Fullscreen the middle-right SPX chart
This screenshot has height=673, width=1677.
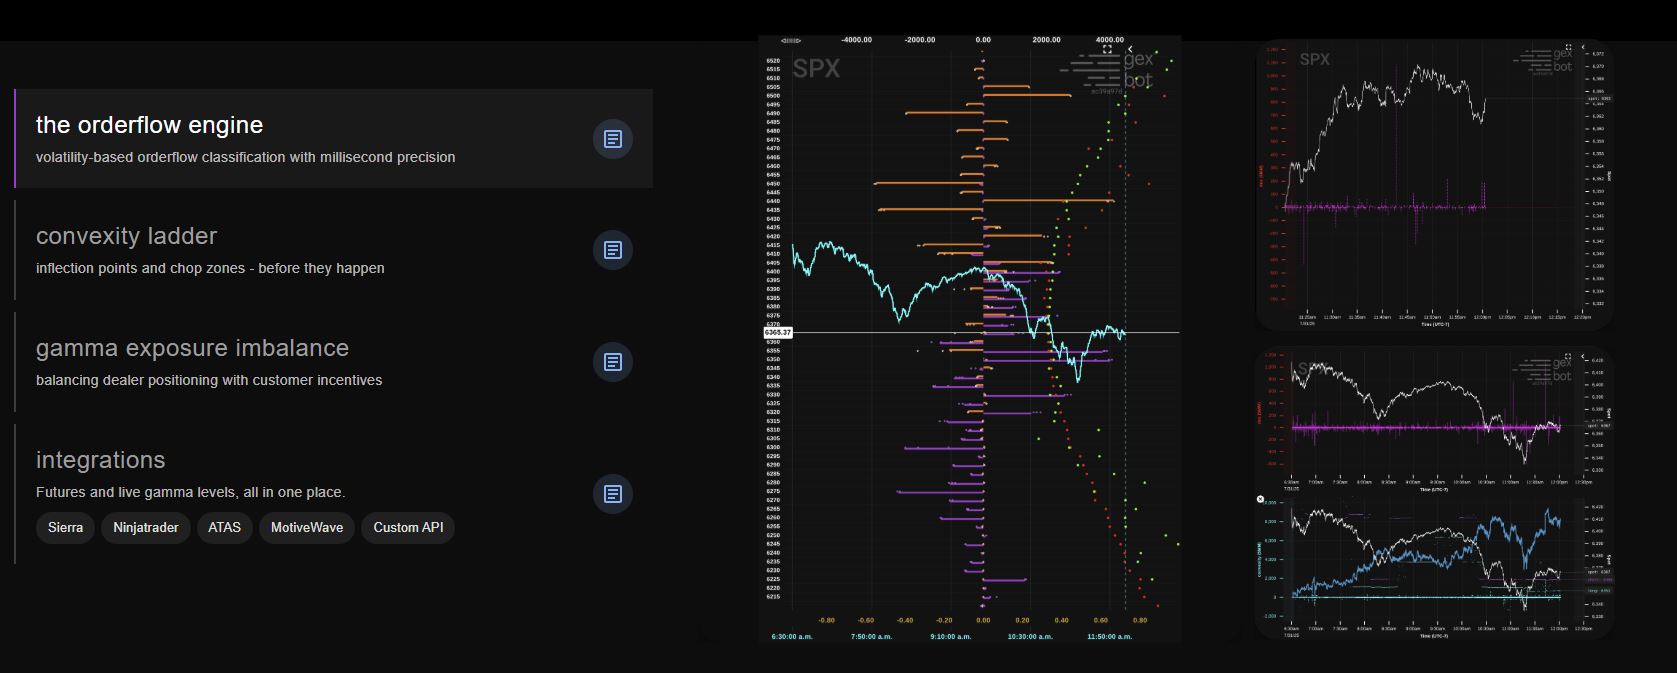pyautogui.click(x=1568, y=356)
